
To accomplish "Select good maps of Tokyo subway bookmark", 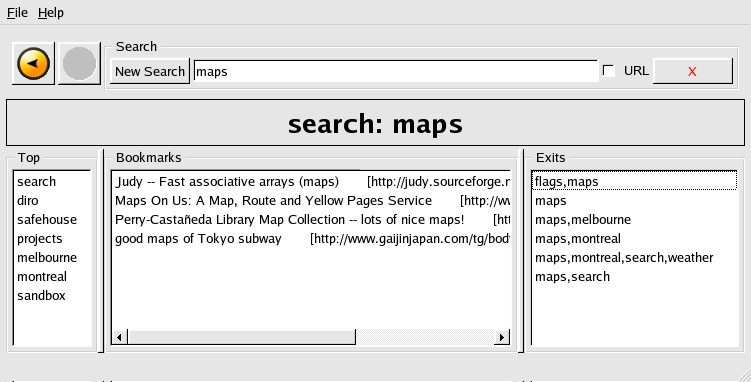I will pyautogui.click(x=311, y=239).
